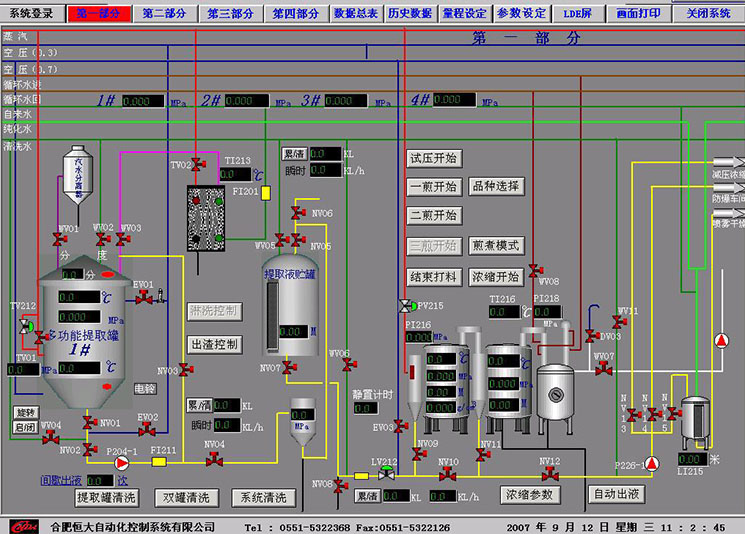The height and width of the screenshot is (534, 745).
Task: Toggle valve NV10
Action: pos(447,474)
